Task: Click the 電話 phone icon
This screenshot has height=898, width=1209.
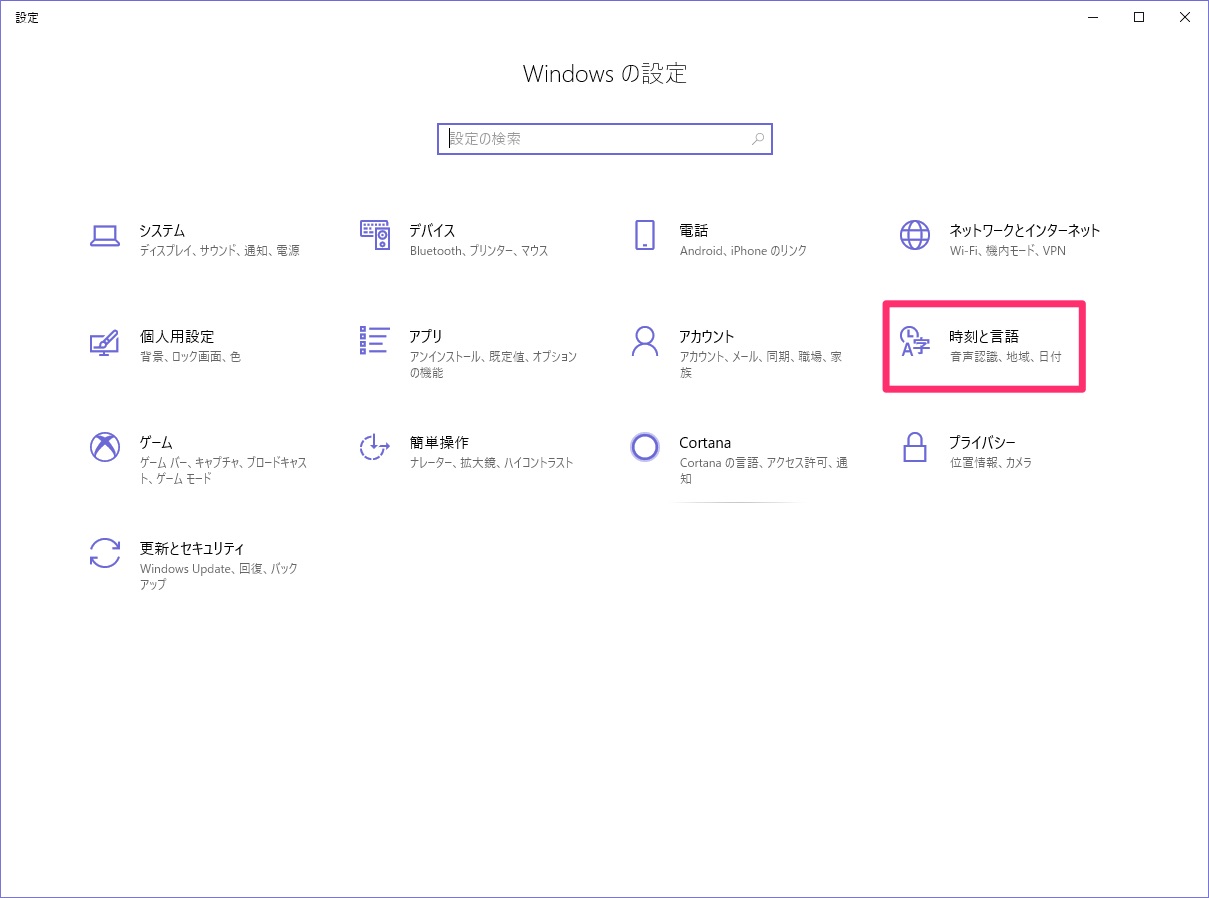Action: tap(645, 235)
